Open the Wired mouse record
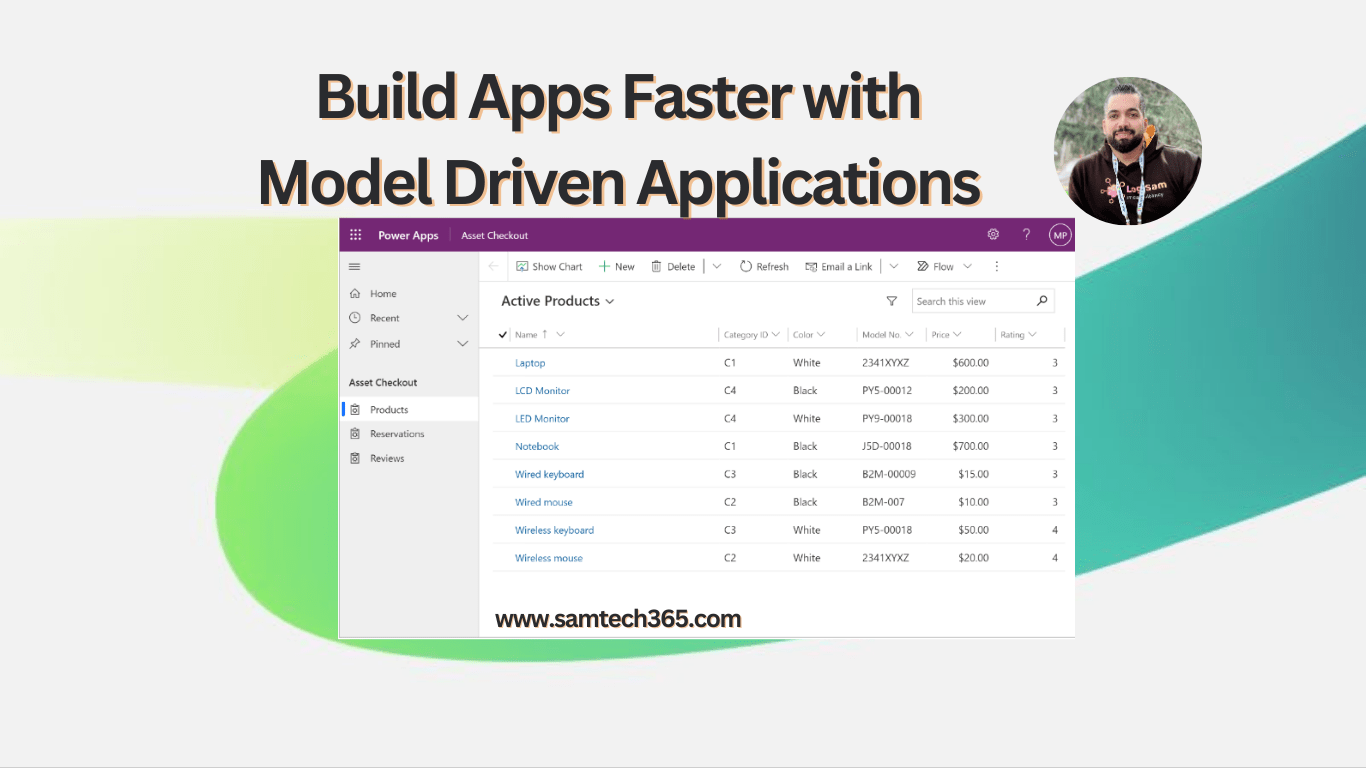Image resolution: width=1366 pixels, height=768 pixels. point(544,503)
